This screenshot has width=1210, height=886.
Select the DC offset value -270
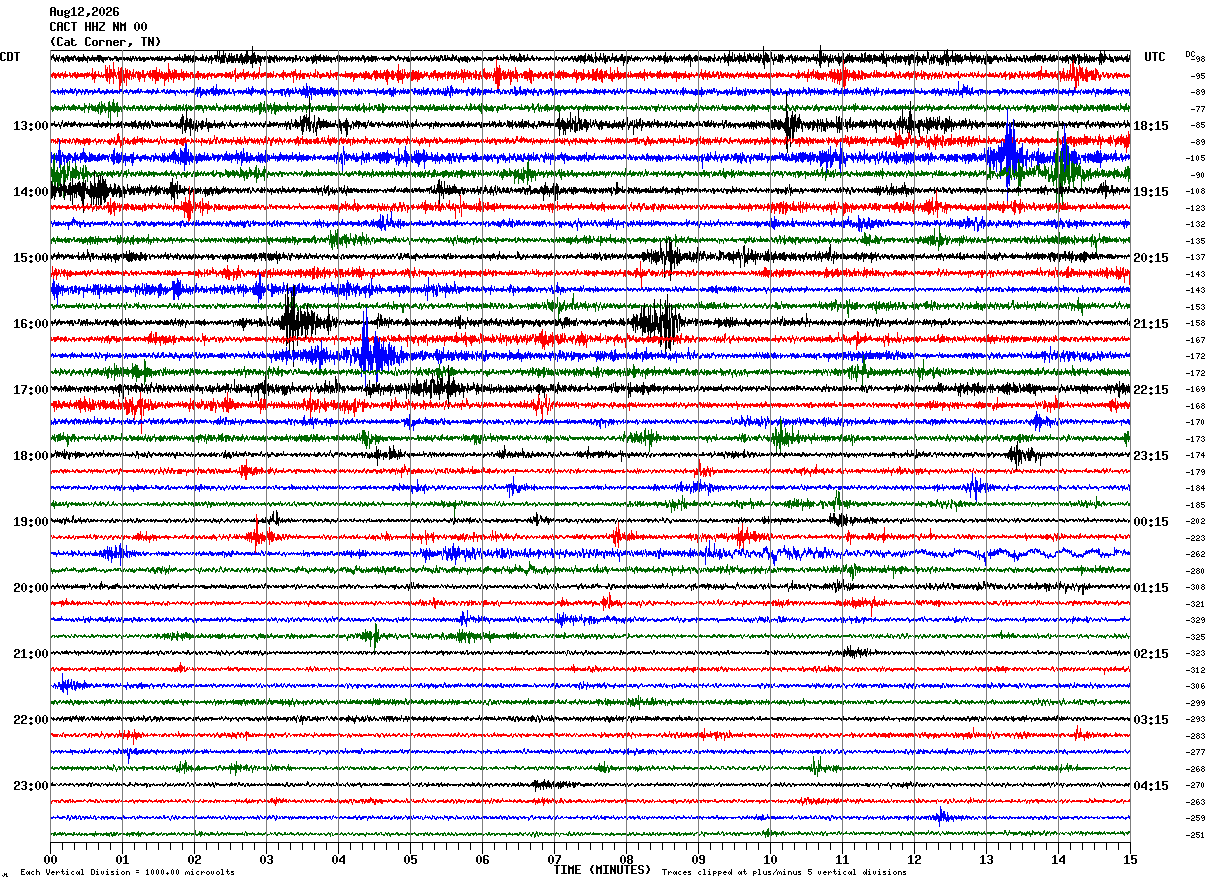click(1196, 785)
